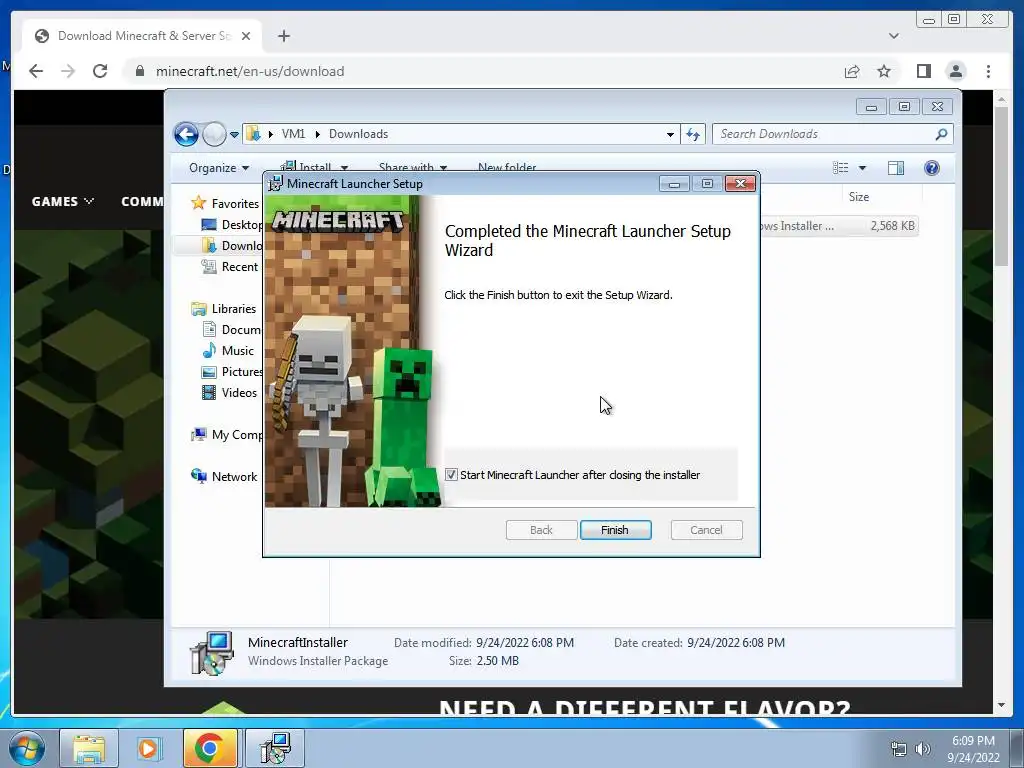Select Network in navigation pane
The height and width of the screenshot is (768, 1024).
click(224, 477)
